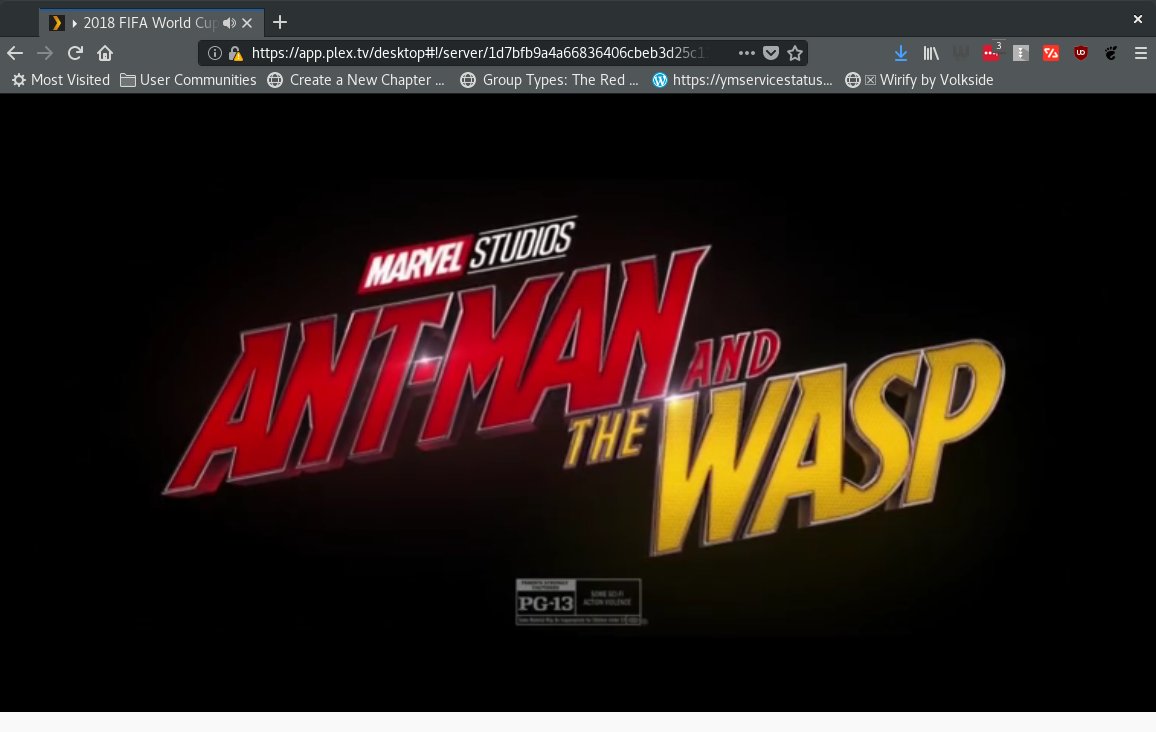Open the Create a New Chapter bookmark

pyautogui.click(x=356, y=80)
